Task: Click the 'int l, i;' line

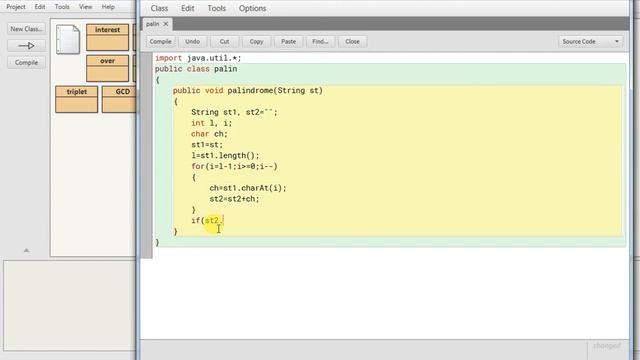Action: coord(211,123)
